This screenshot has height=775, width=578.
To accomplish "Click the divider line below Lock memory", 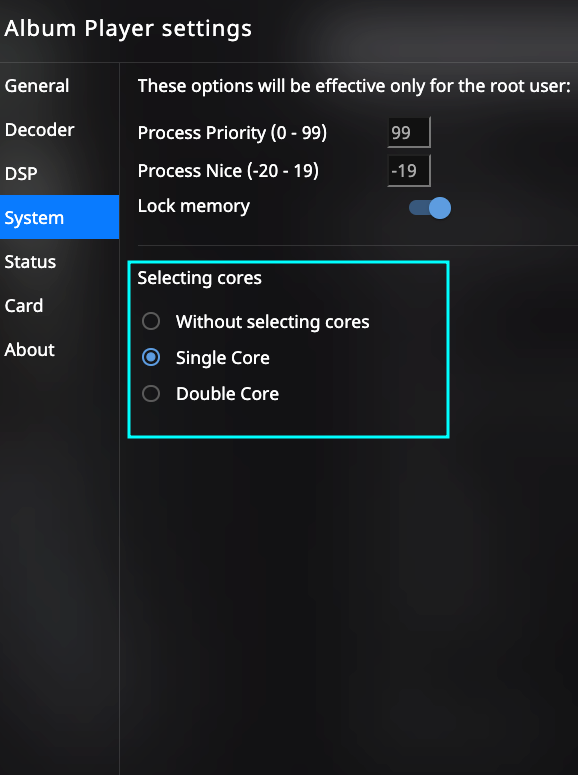I will pyautogui.click(x=357, y=245).
